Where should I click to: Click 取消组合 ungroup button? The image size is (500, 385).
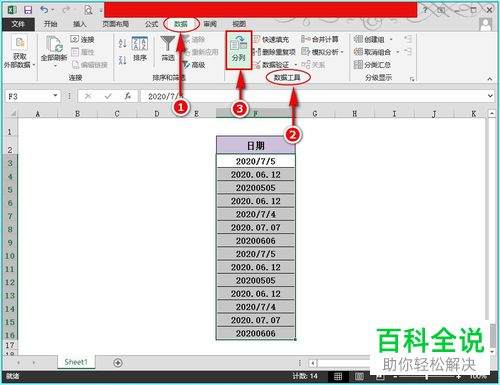(373, 52)
